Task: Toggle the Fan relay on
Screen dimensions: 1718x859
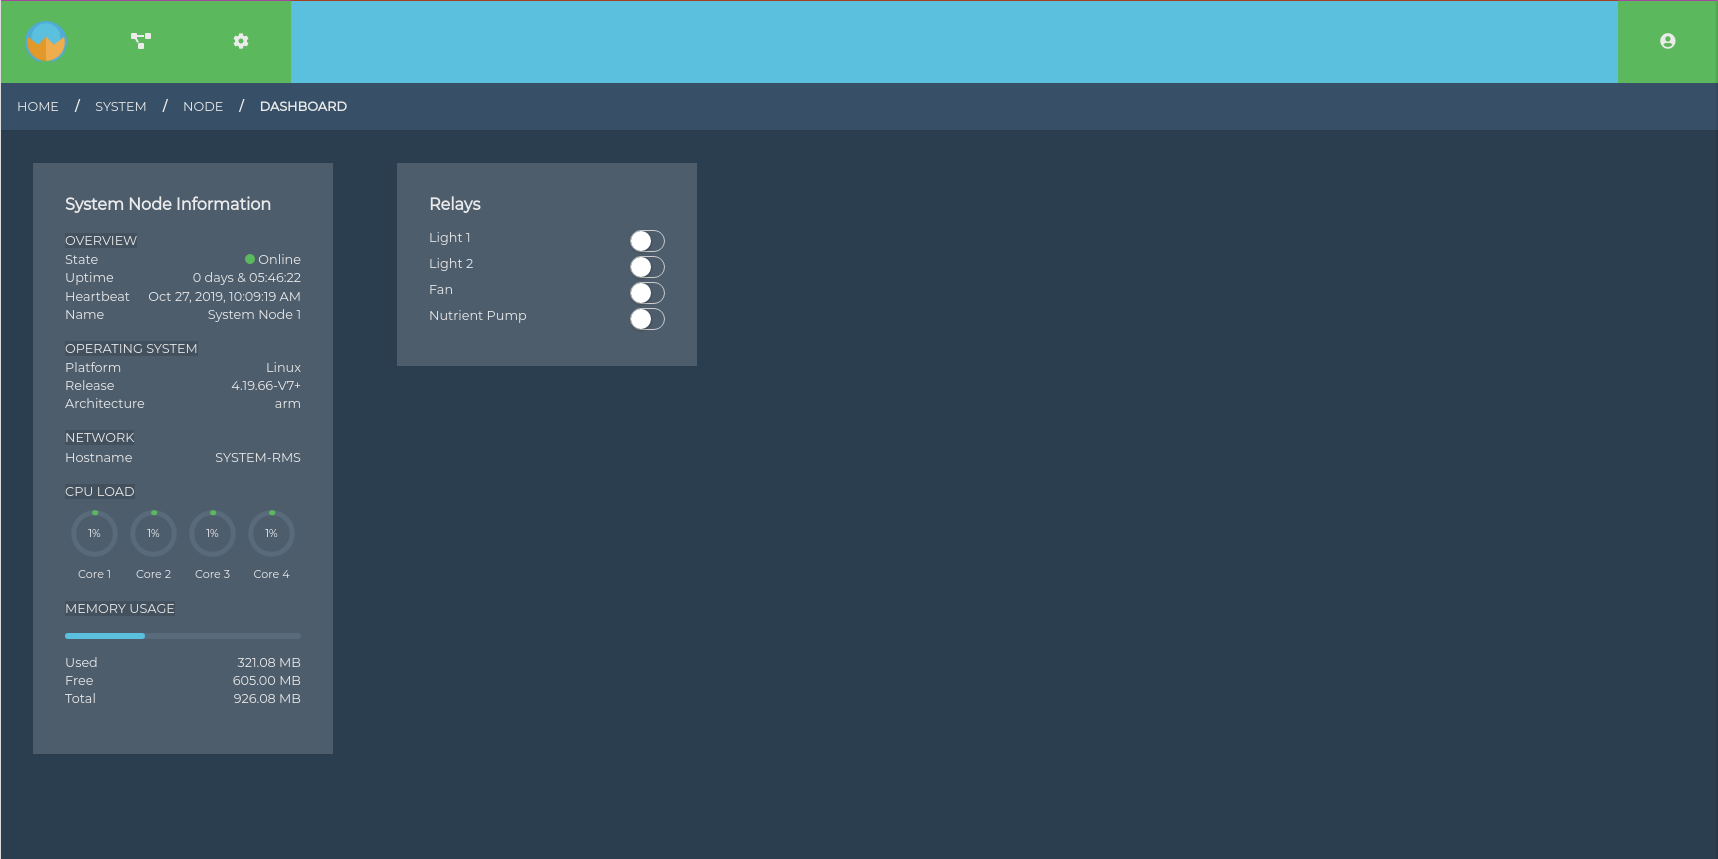Action: coord(647,293)
